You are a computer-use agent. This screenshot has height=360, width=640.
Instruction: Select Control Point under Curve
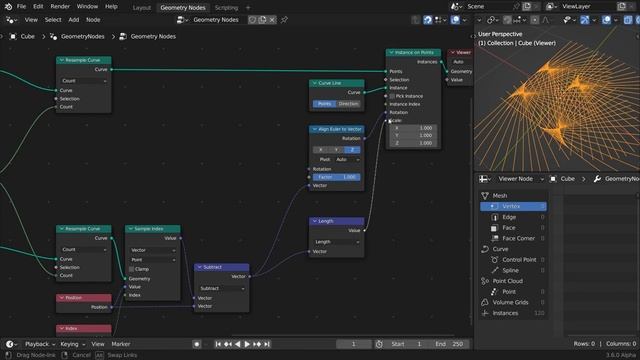[513, 260]
